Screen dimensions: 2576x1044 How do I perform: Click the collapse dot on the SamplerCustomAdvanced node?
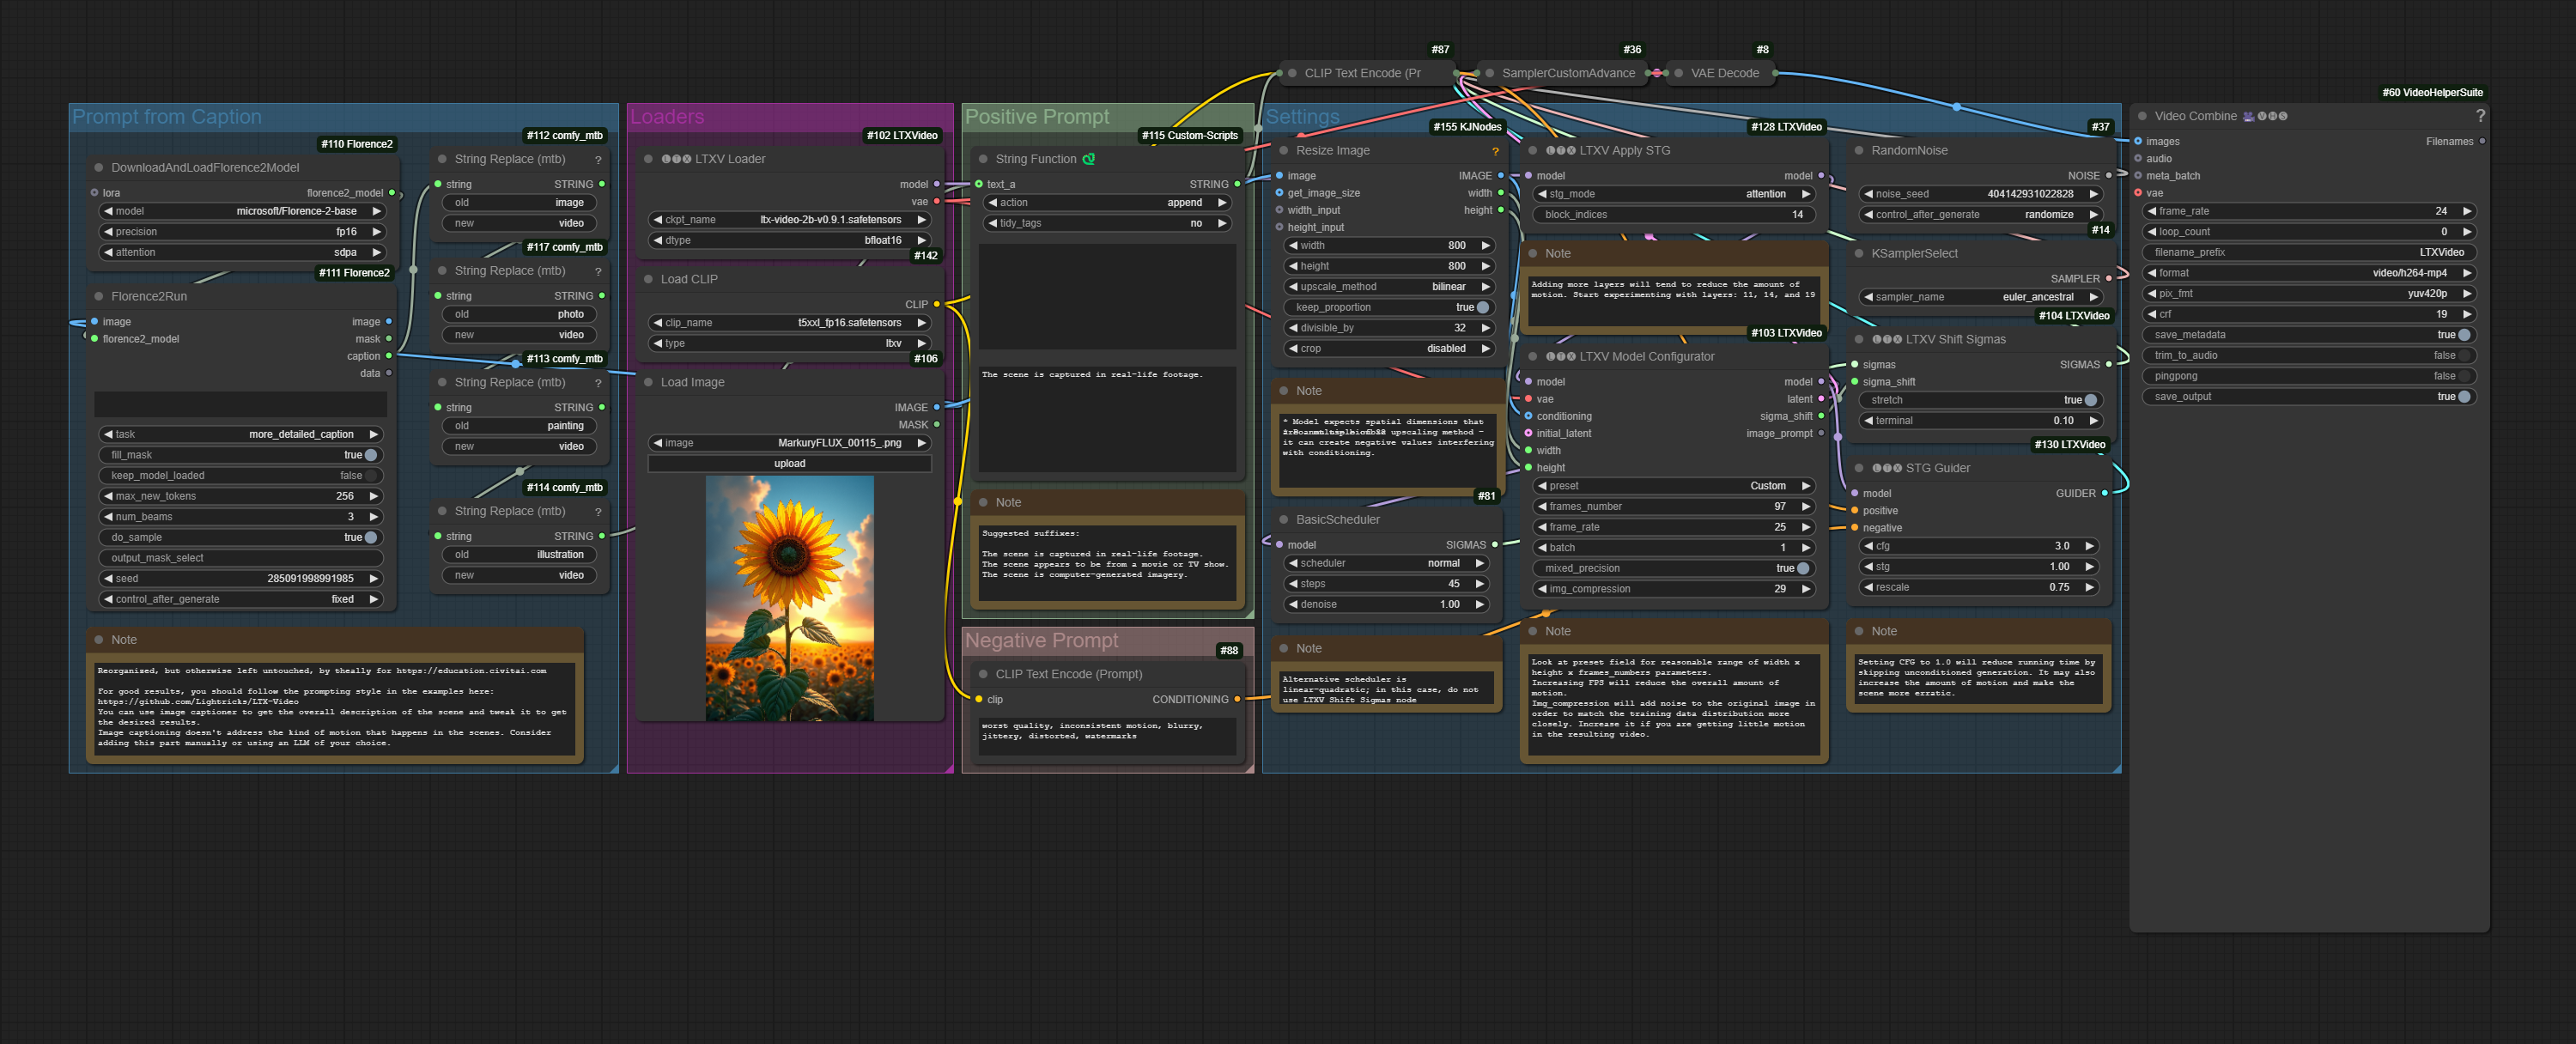1489,73
